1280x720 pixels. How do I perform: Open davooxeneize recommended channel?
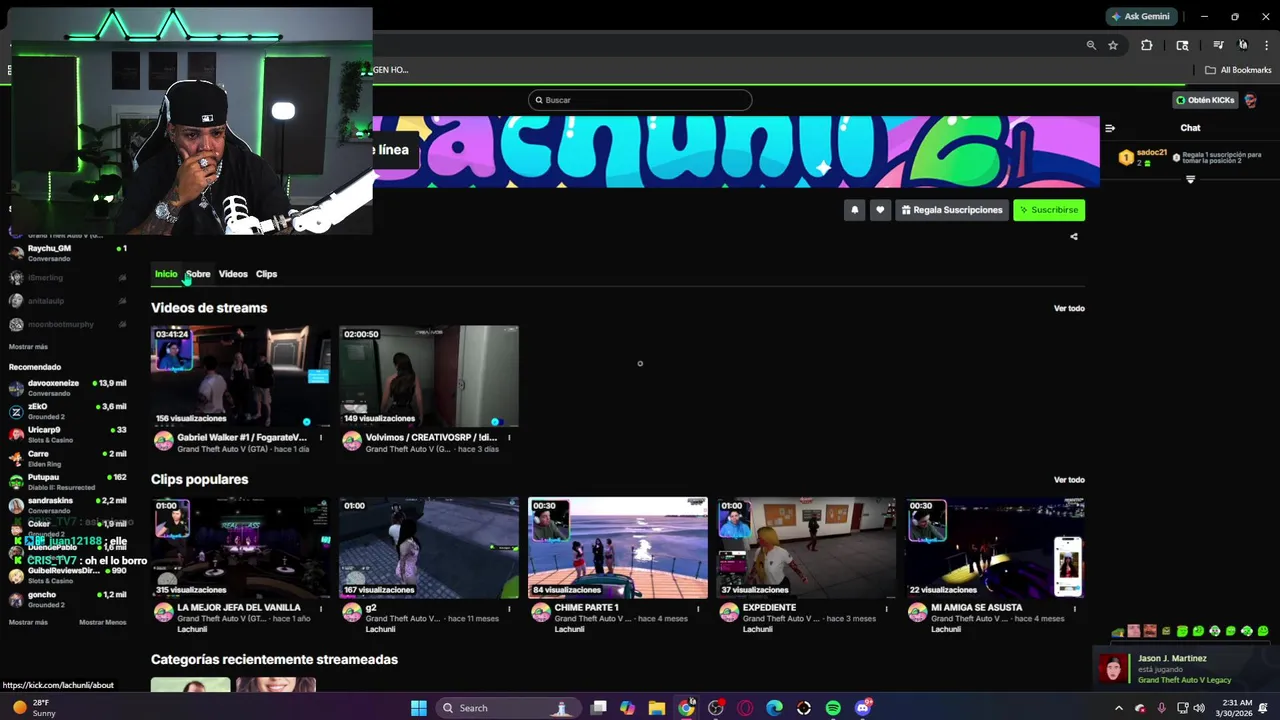coord(68,388)
